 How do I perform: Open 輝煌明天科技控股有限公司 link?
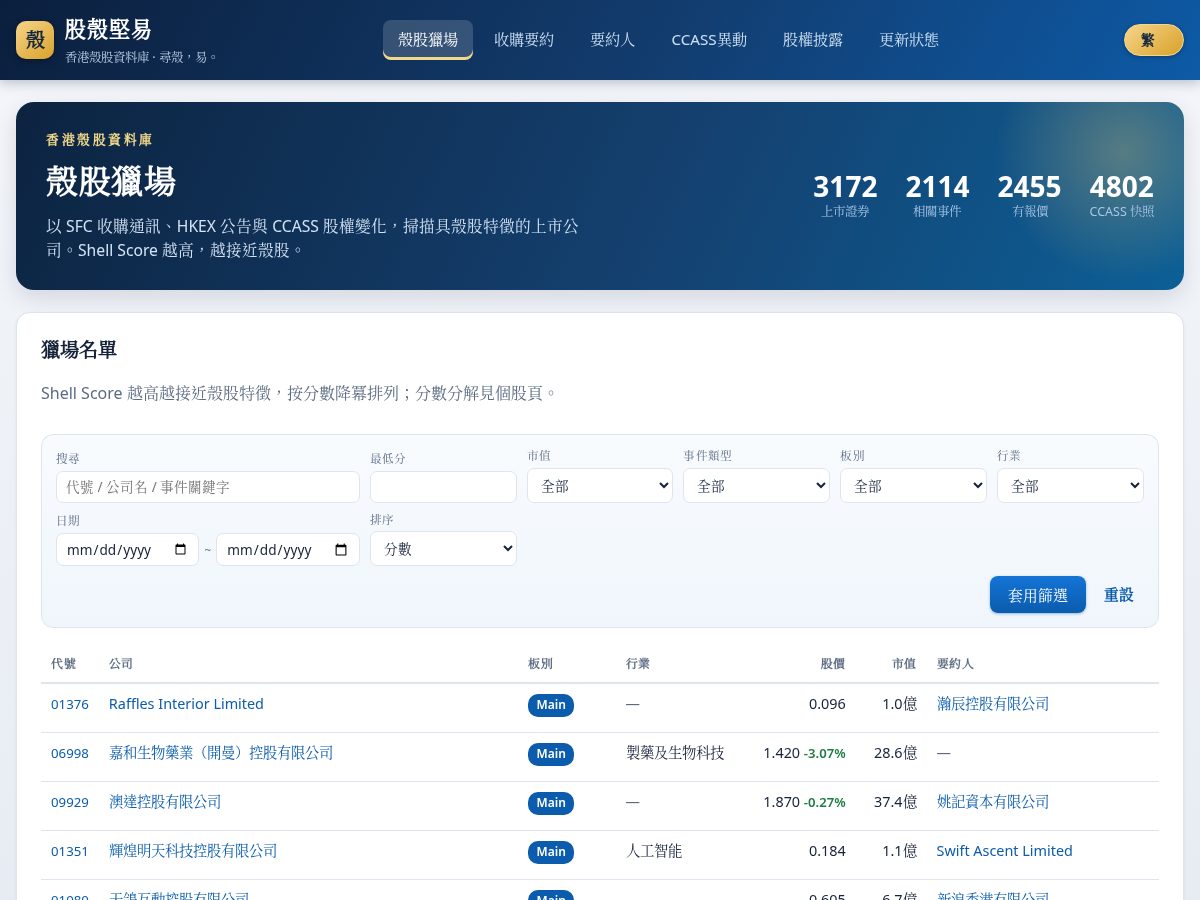pos(193,851)
